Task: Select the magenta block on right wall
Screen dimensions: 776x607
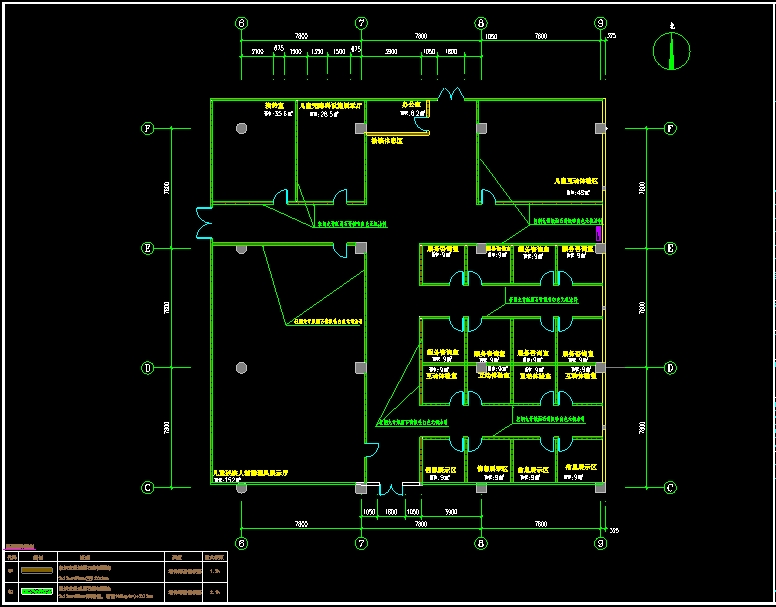Action: tap(598, 233)
